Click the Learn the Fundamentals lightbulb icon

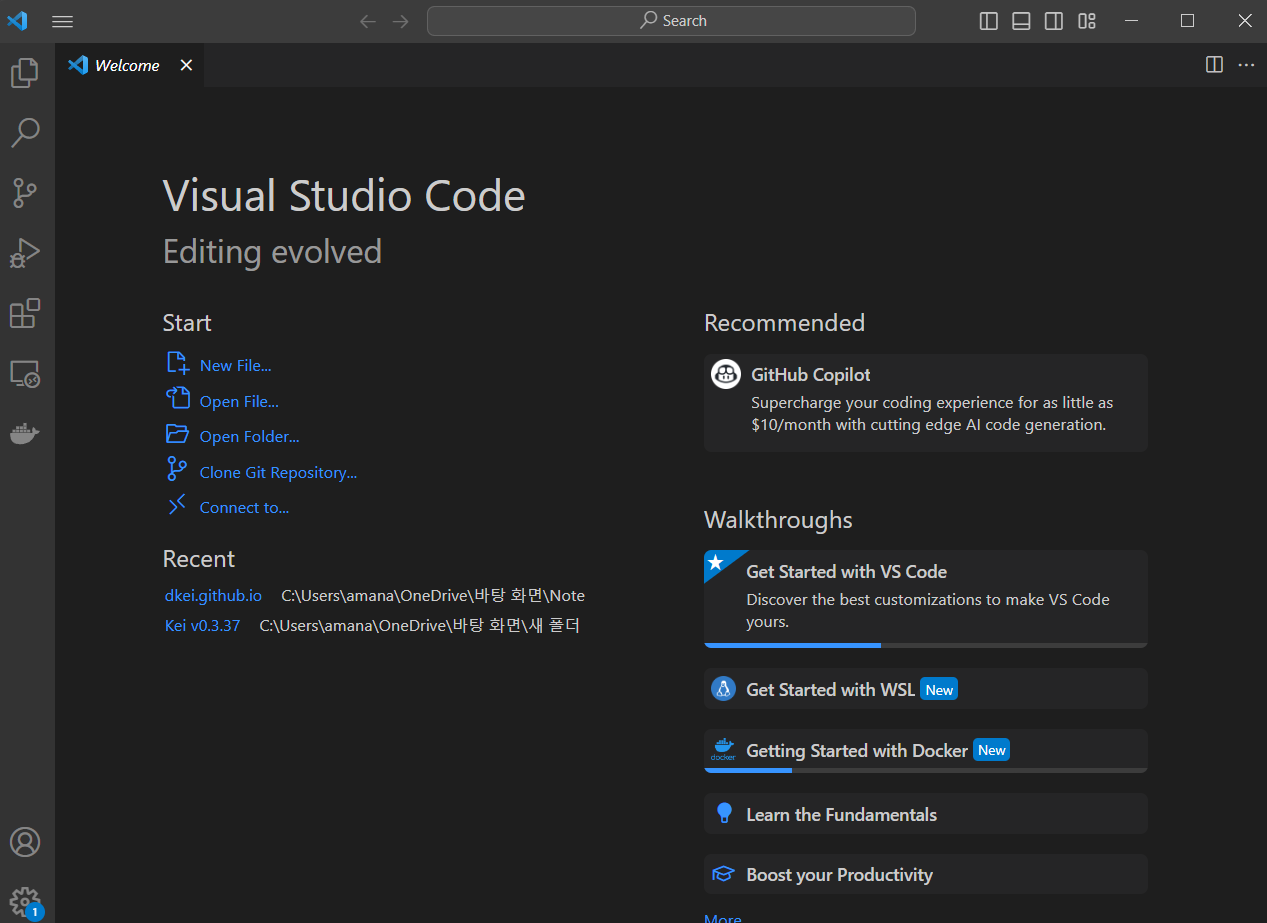724,814
